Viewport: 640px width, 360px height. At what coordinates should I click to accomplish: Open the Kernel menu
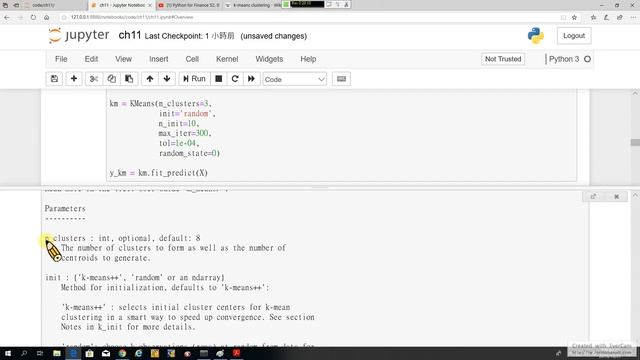click(x=227, y=59)
